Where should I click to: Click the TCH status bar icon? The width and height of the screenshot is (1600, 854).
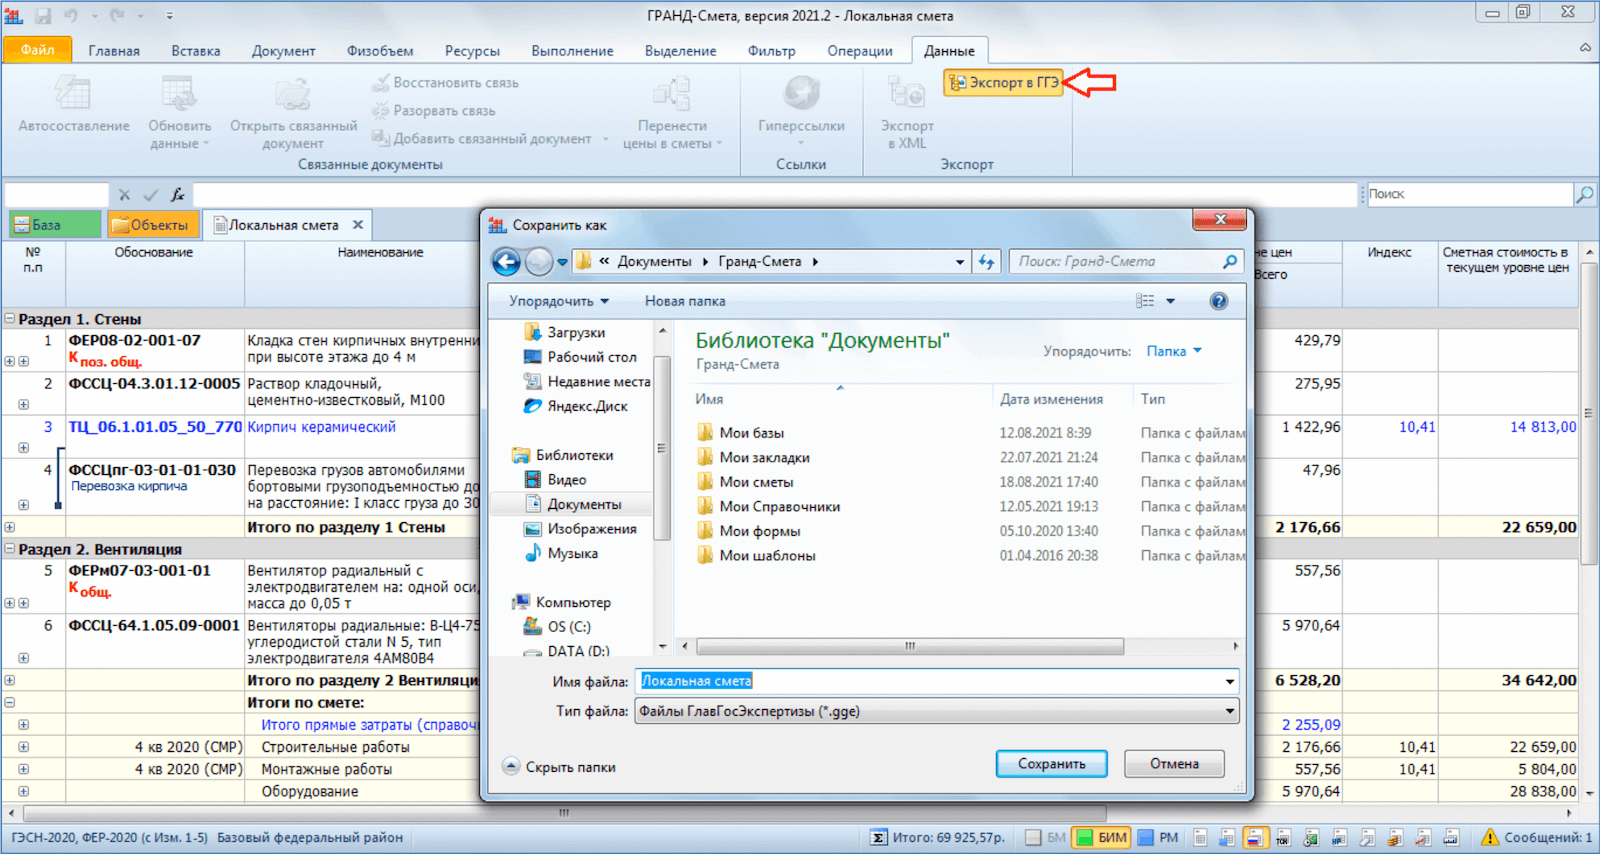[1282, 838]
